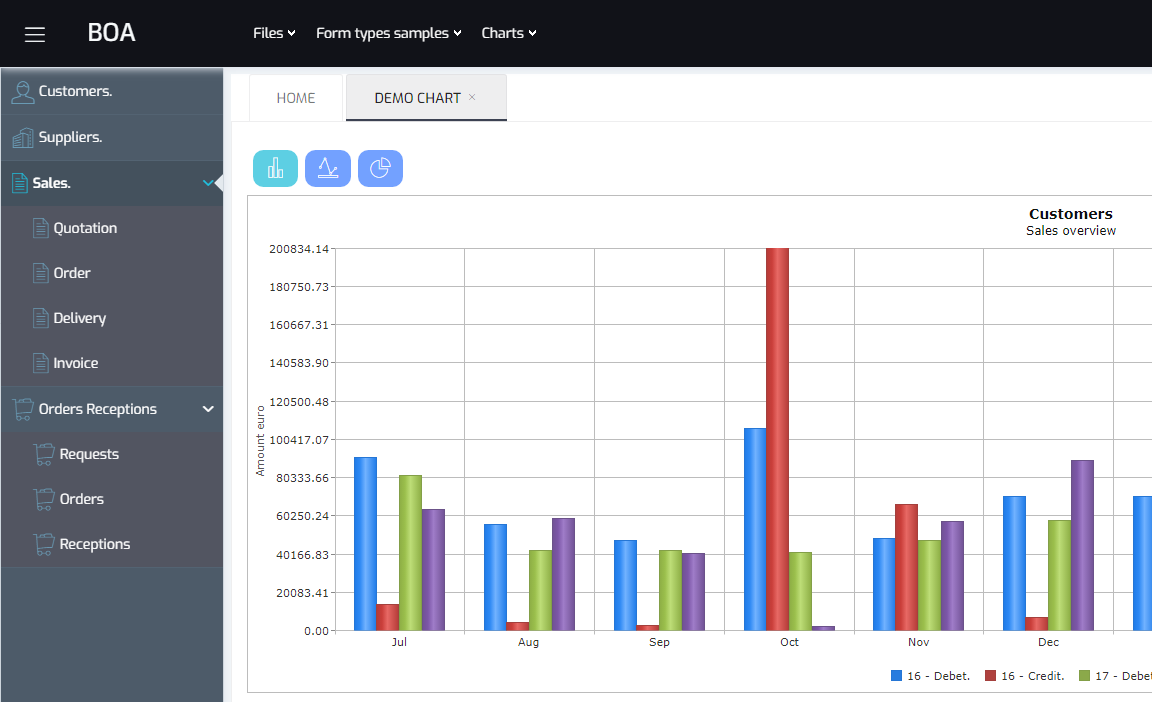This screenshot has width=1152, height=702.
Task: Open Delivery under Sales
Action: (x=112, y=318)
